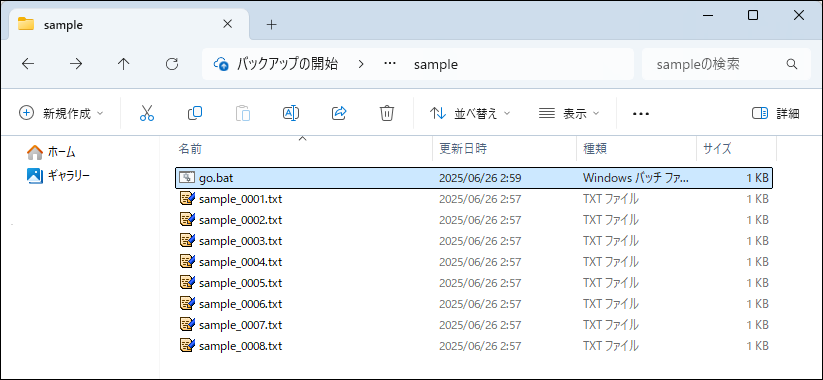Maximize the Explorer window
This screenshot has width=823, height=380.
753,16
